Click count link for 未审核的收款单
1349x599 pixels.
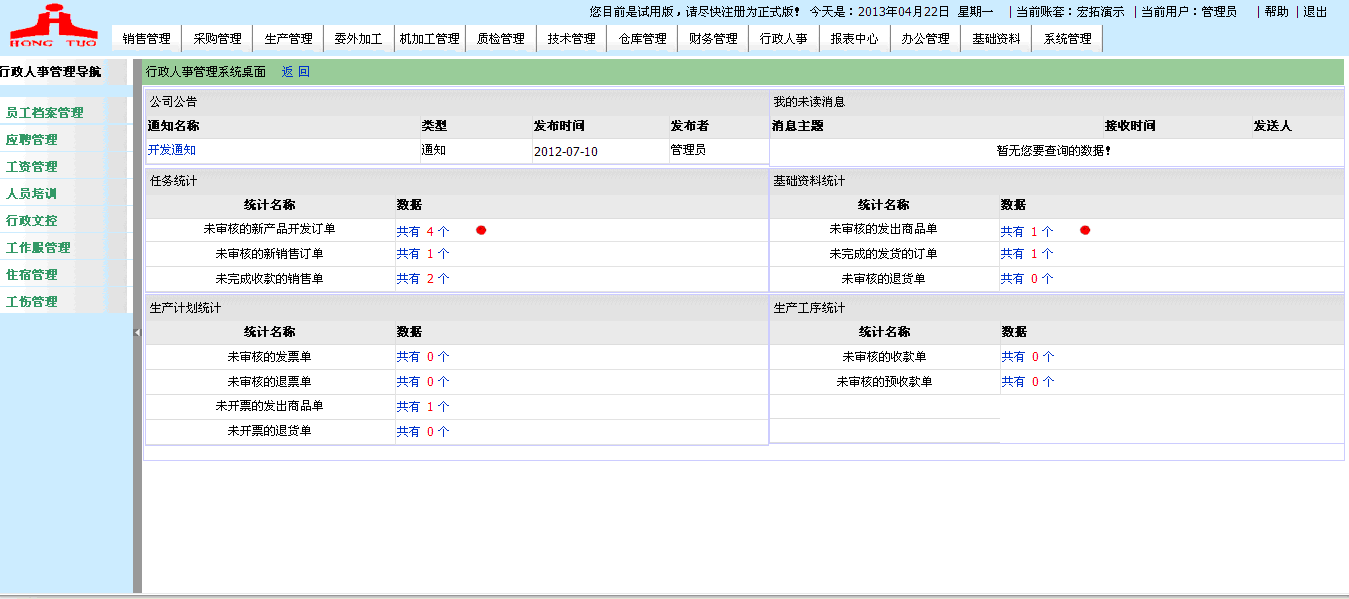1028,357
